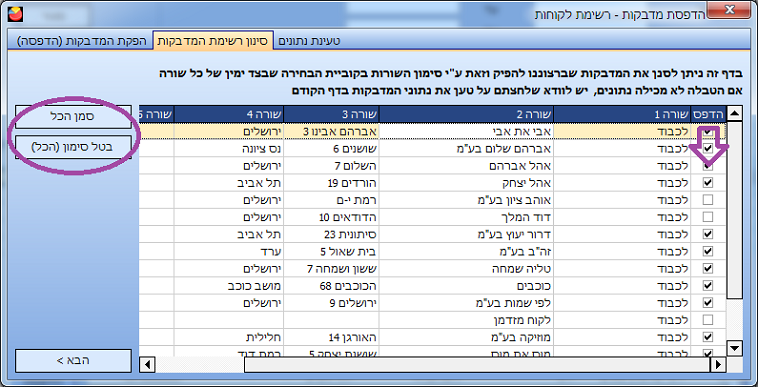
Task: Select the cell אוהב ציון בע"מ
Action: [x=466, y=200]
